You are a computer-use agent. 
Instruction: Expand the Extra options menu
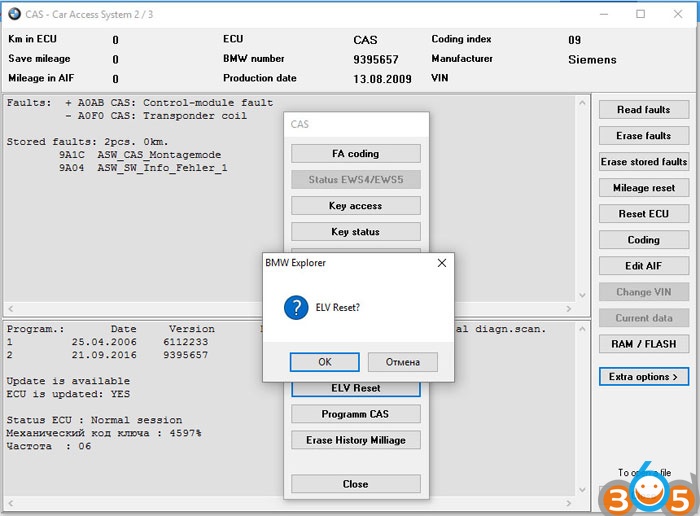[x=643, y=377]
